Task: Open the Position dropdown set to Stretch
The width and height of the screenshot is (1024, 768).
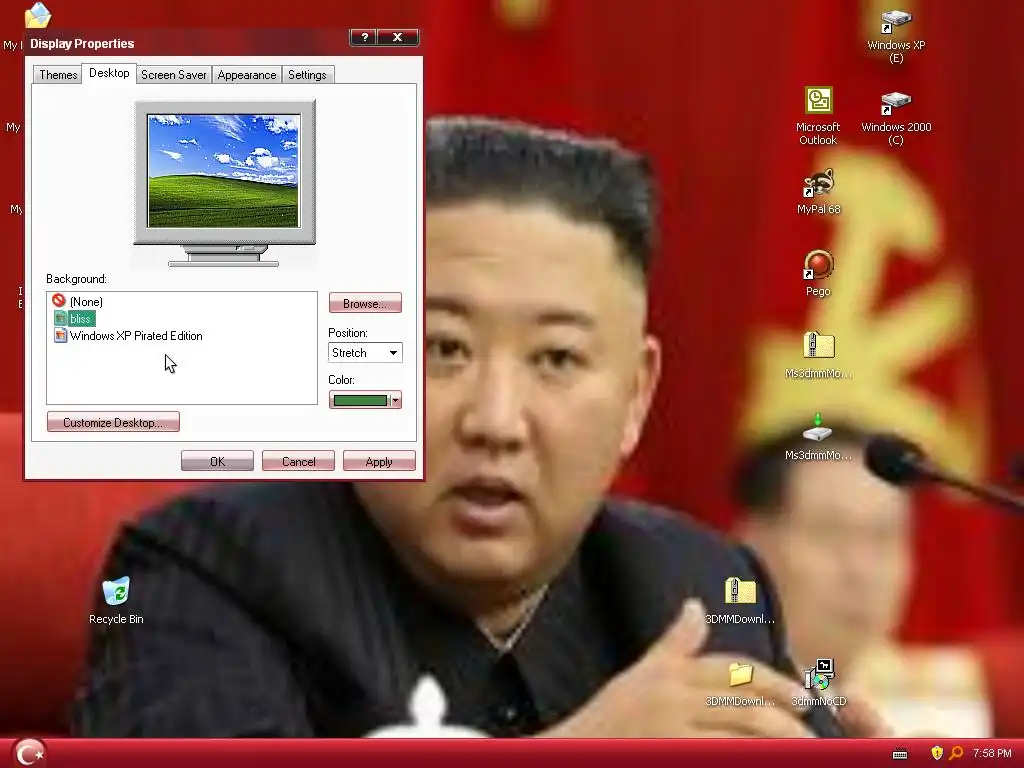Action: [x=365, y=353]
